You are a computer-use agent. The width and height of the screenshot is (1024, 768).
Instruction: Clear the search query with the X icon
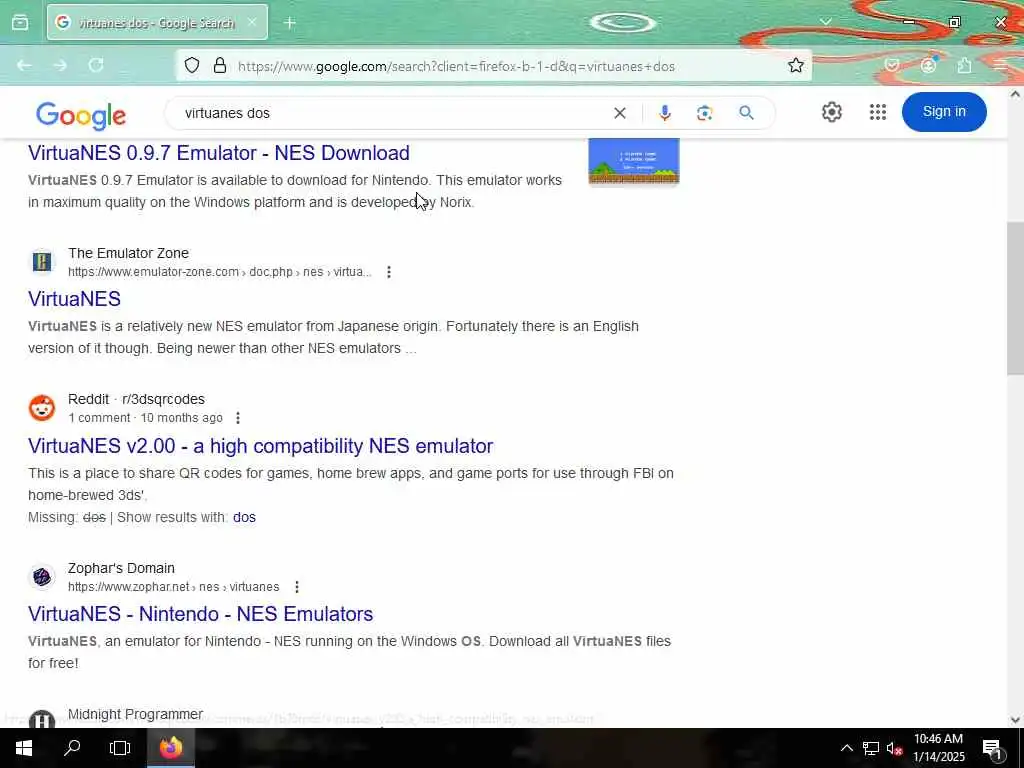tap(620, 113)
